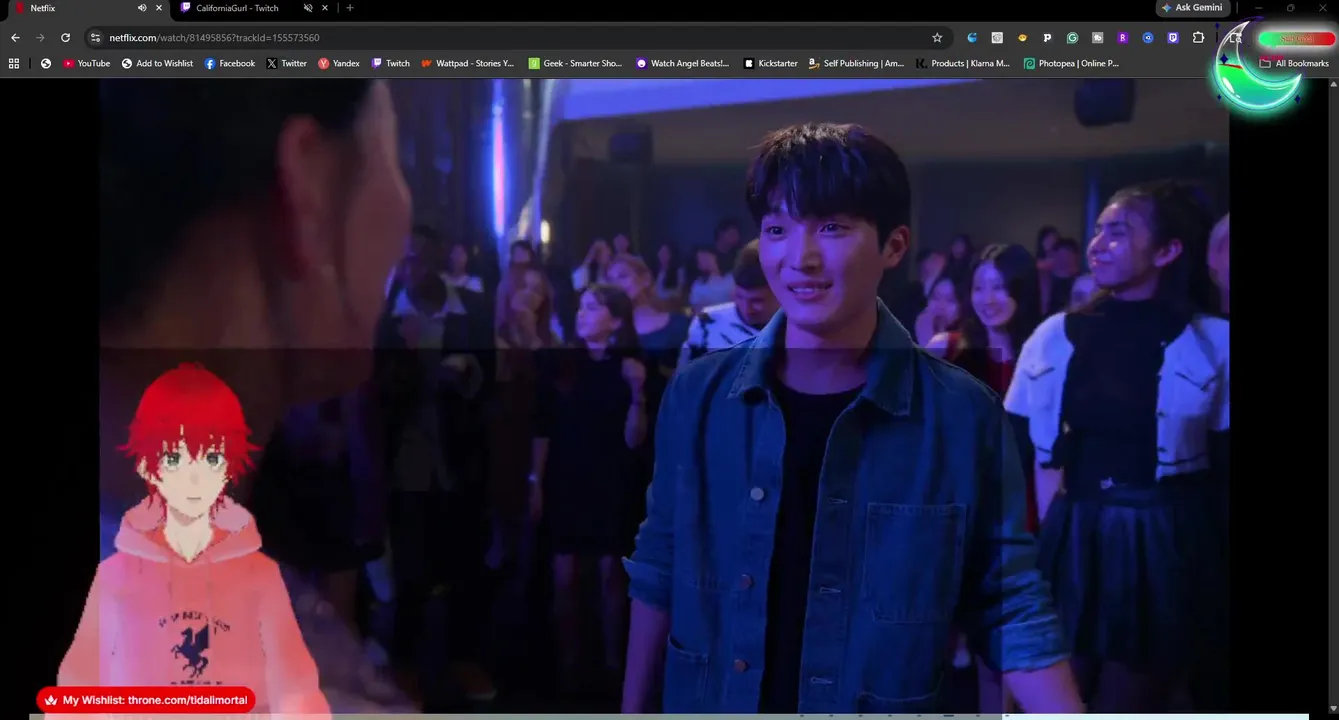Click the gray puzzle-image extension icon

point(1098,38)
